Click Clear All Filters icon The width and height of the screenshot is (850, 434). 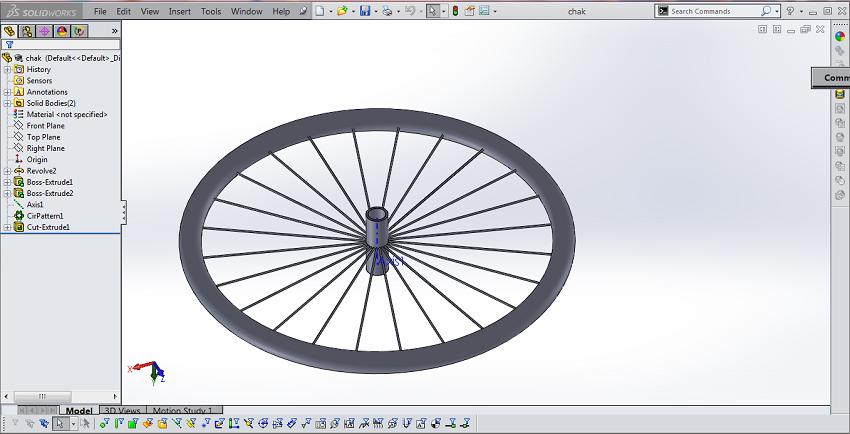29,424
